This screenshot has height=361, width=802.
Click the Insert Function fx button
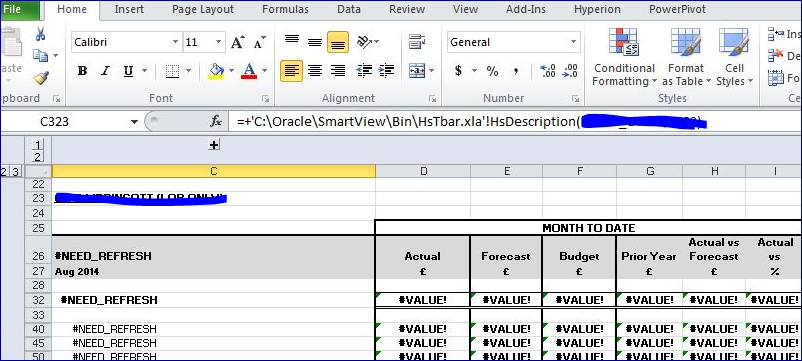pyautogui.click(x=216, y=122)
